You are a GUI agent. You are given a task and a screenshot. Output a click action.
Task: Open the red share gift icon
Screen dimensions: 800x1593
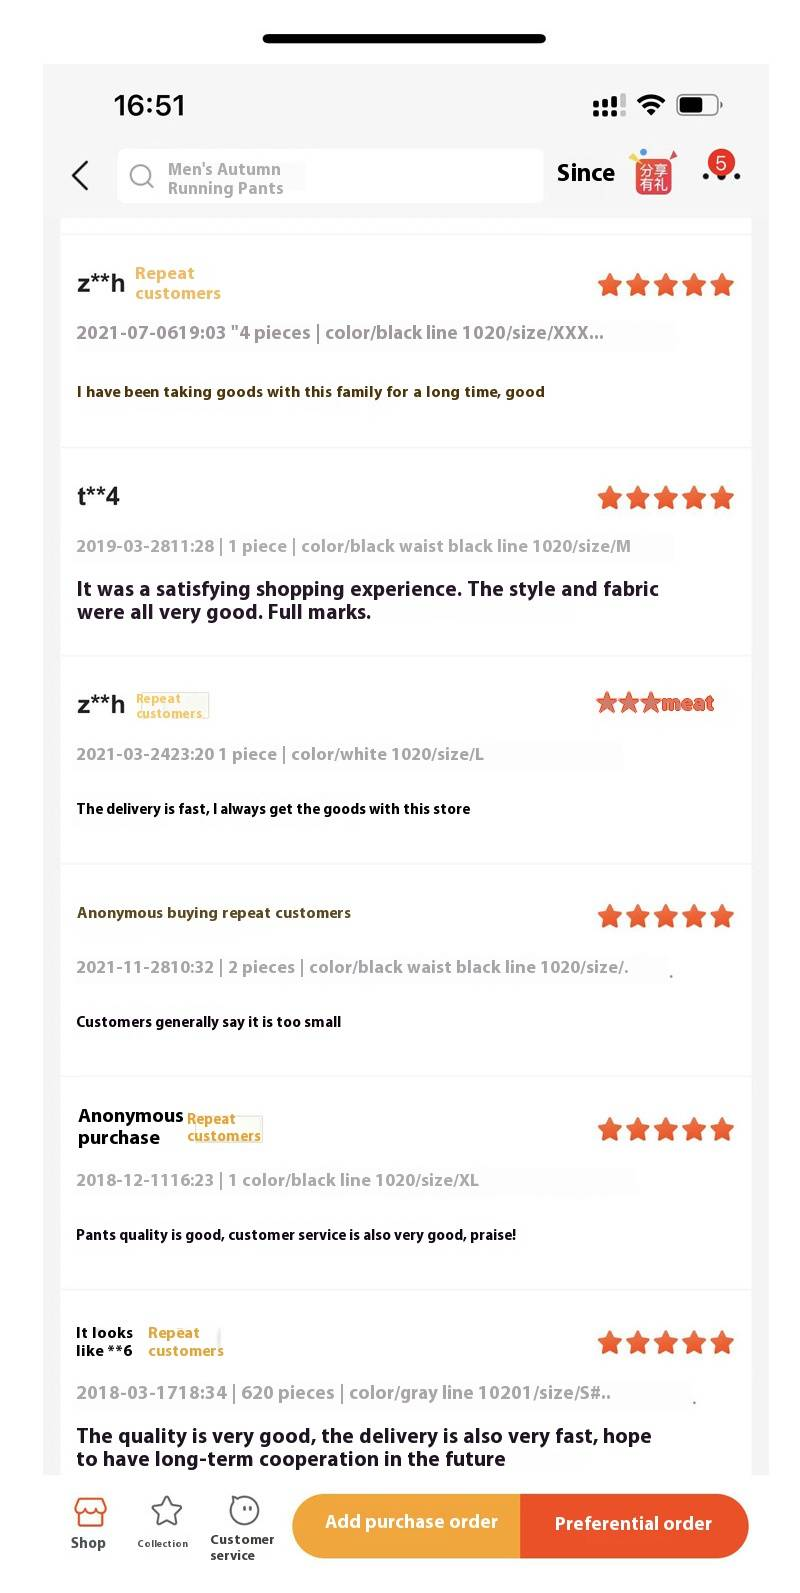tap(653, 173)
